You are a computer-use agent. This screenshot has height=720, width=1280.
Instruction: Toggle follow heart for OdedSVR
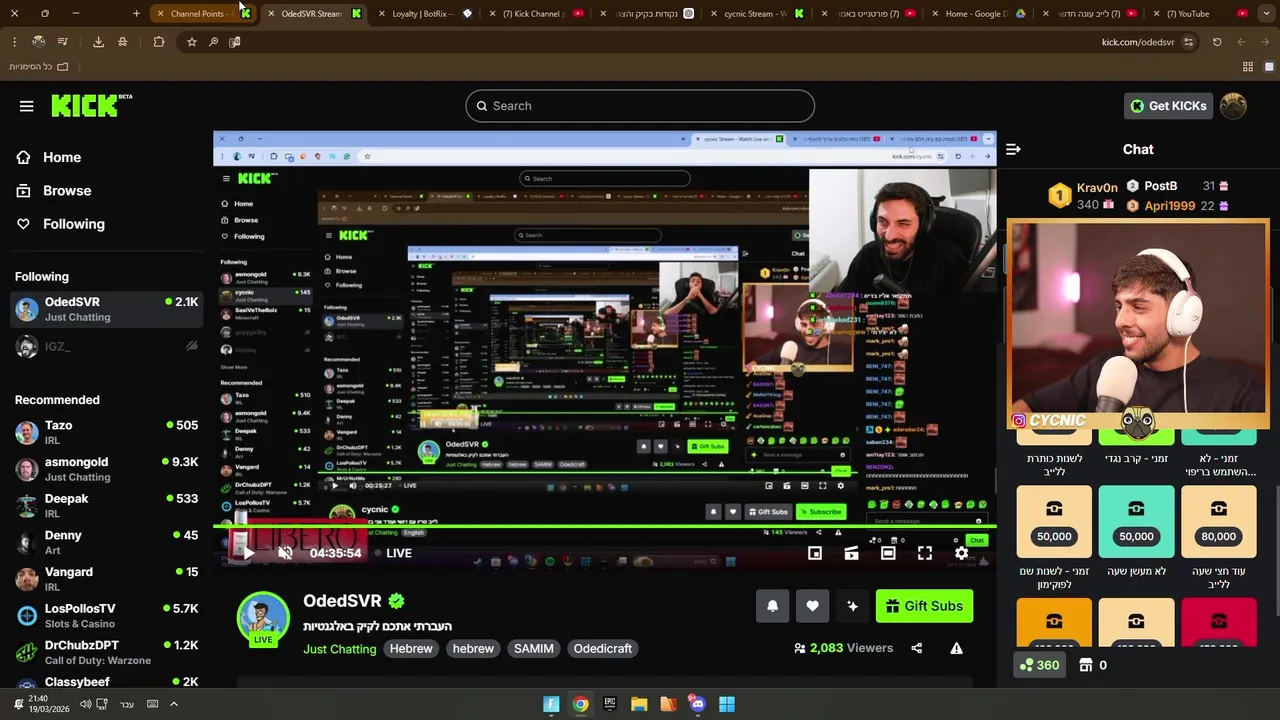tap(812, 606)
